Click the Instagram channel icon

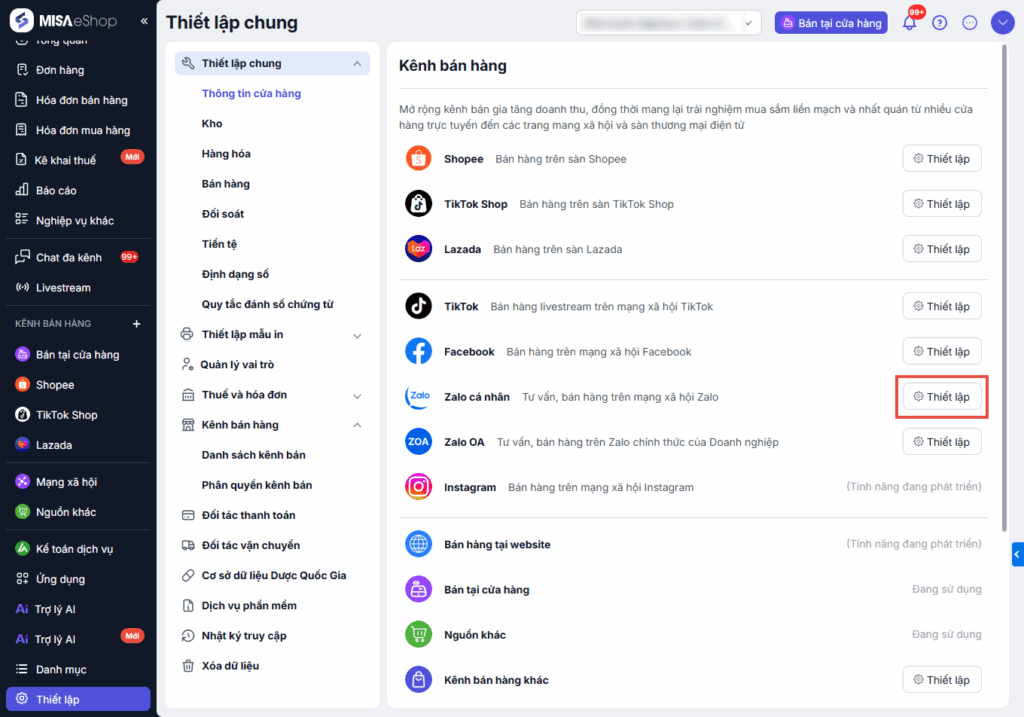(x=418, y=486)
